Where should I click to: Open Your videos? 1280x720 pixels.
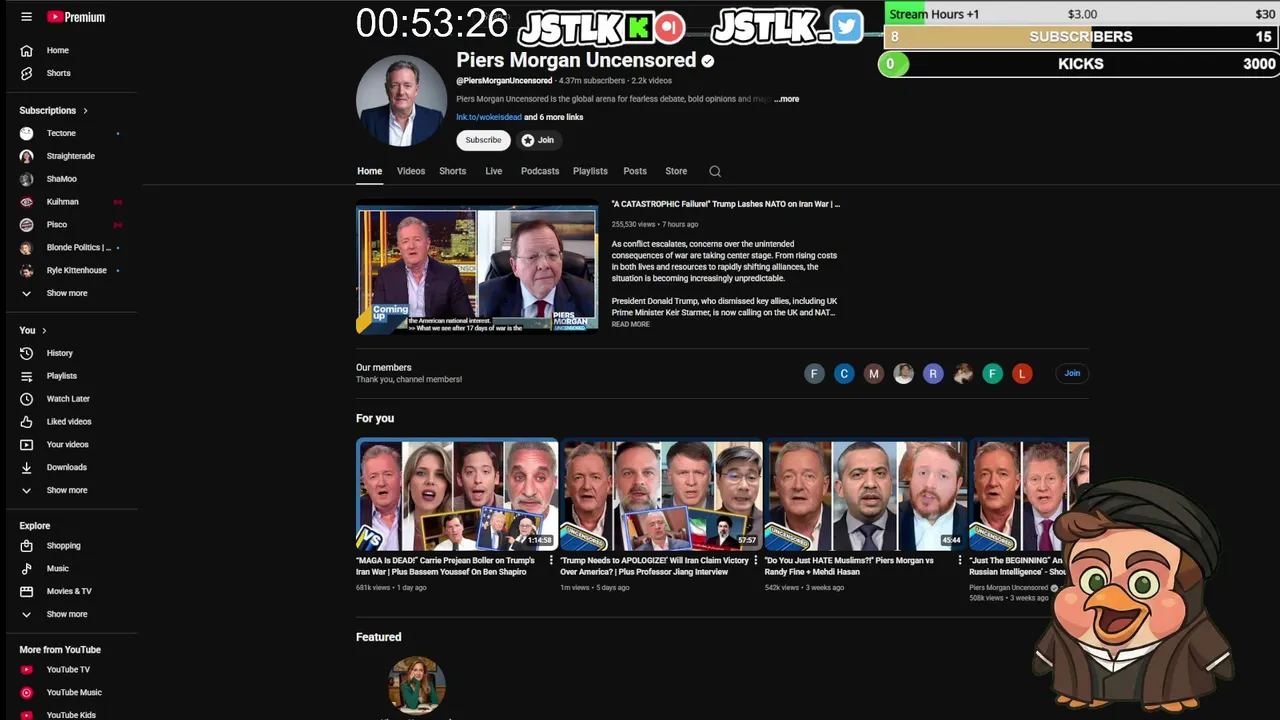tap(69, 445)
